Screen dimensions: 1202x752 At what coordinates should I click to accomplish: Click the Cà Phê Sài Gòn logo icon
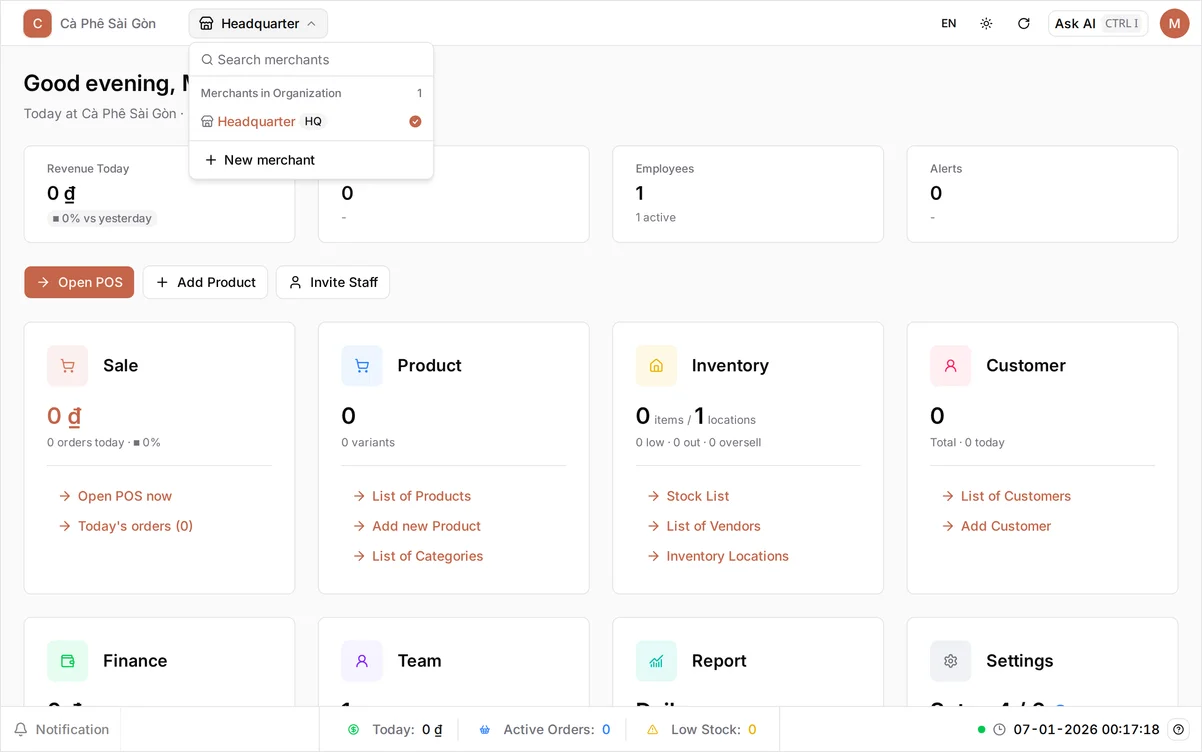click(x=38, y=23)
